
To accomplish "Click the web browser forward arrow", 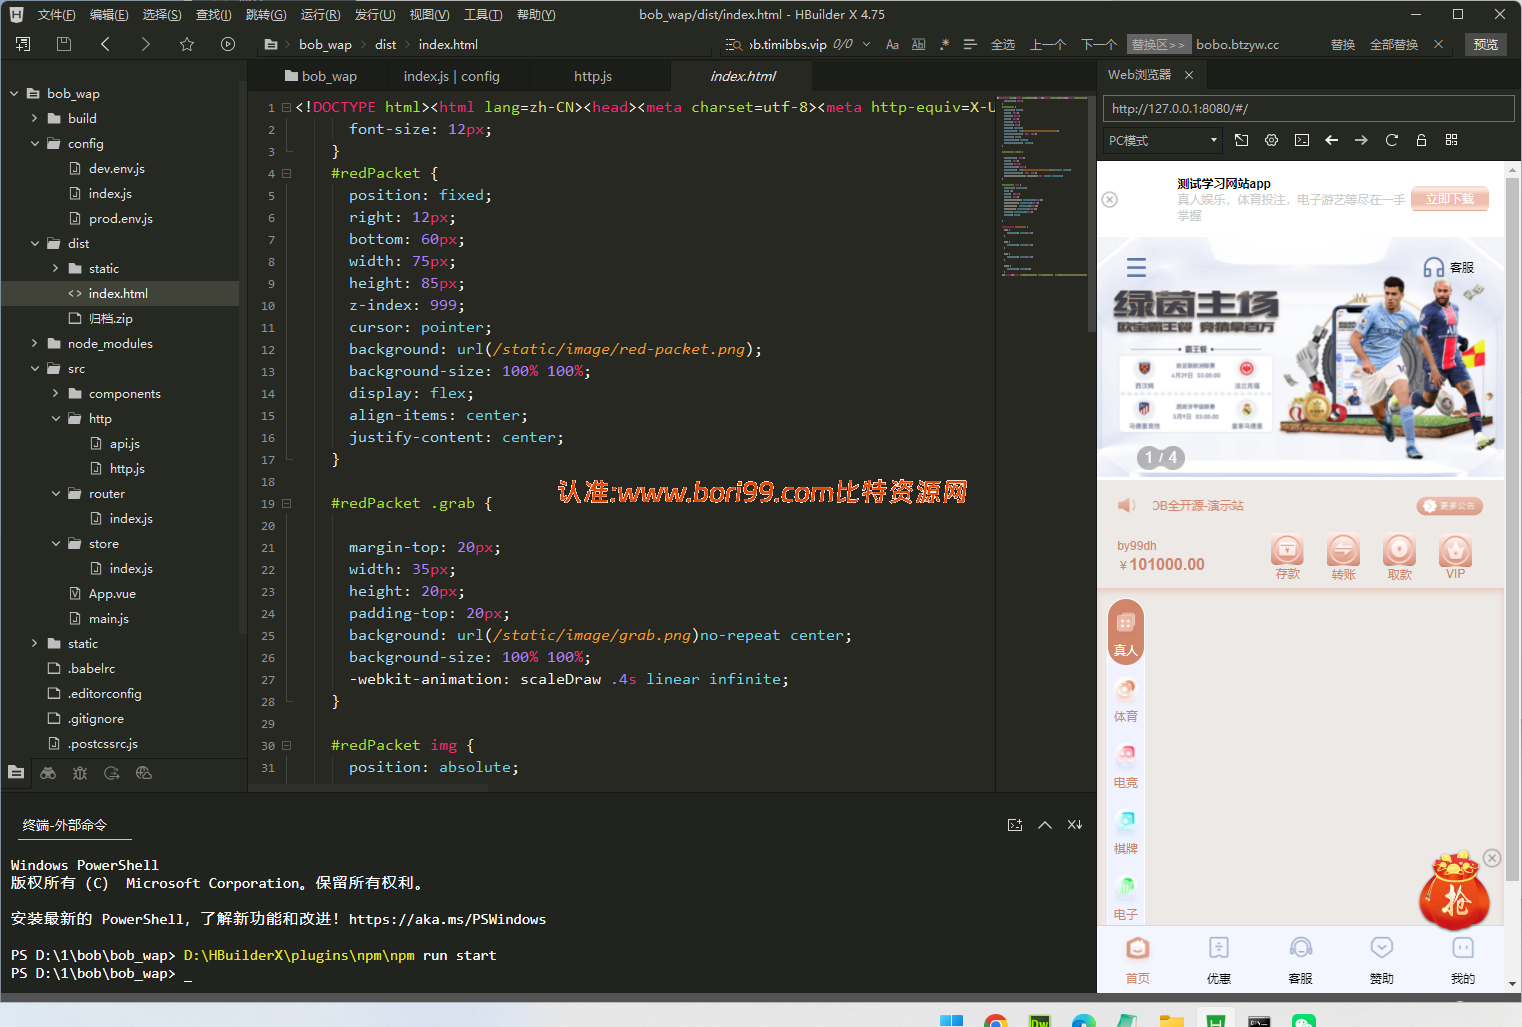I will click(1361, 141).
